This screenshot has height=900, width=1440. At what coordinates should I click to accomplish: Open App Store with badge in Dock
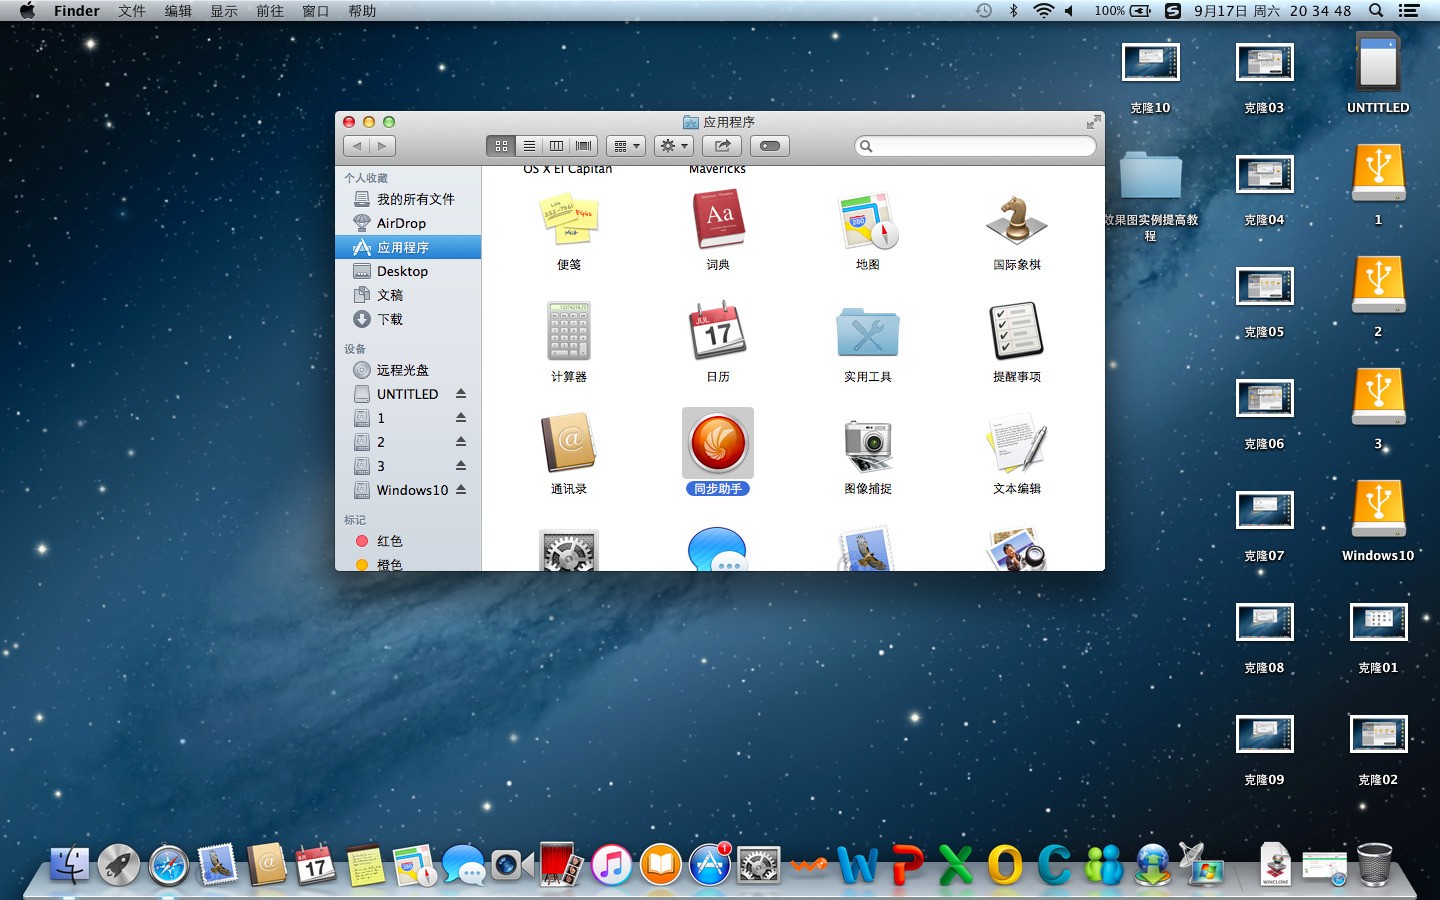709,864
